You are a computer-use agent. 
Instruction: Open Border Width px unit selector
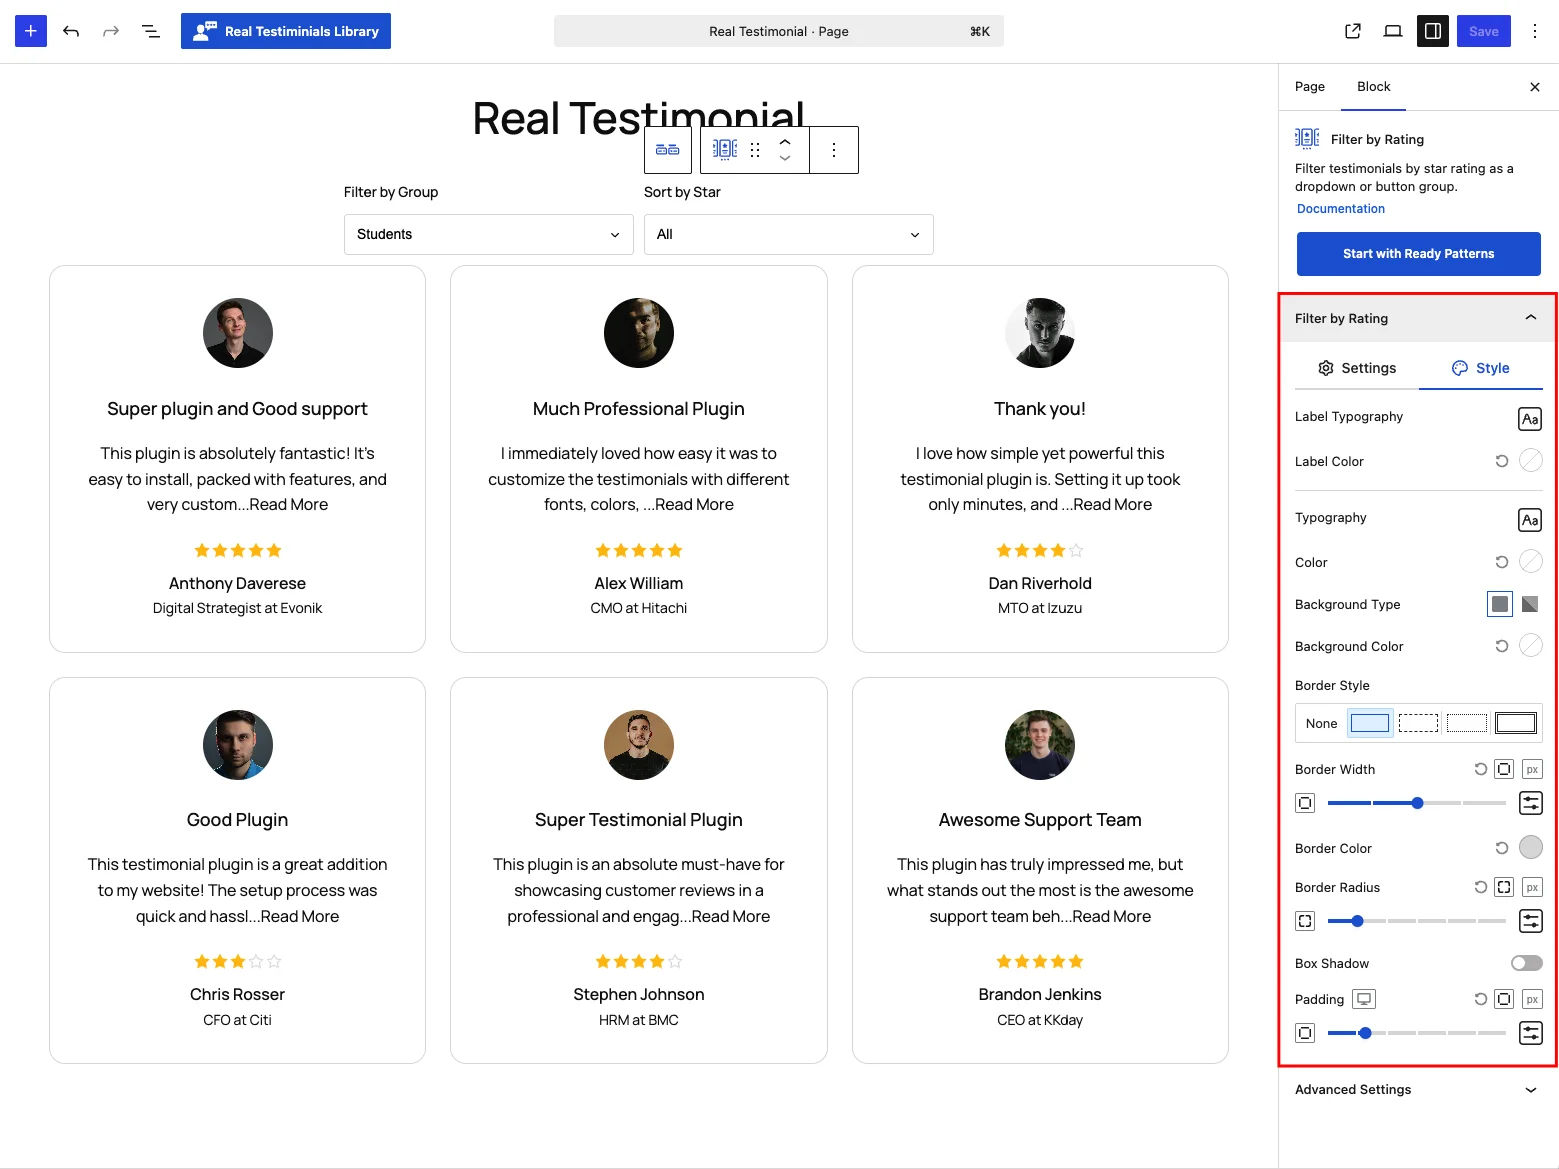pyautogui.click(x=1532, y=769)
